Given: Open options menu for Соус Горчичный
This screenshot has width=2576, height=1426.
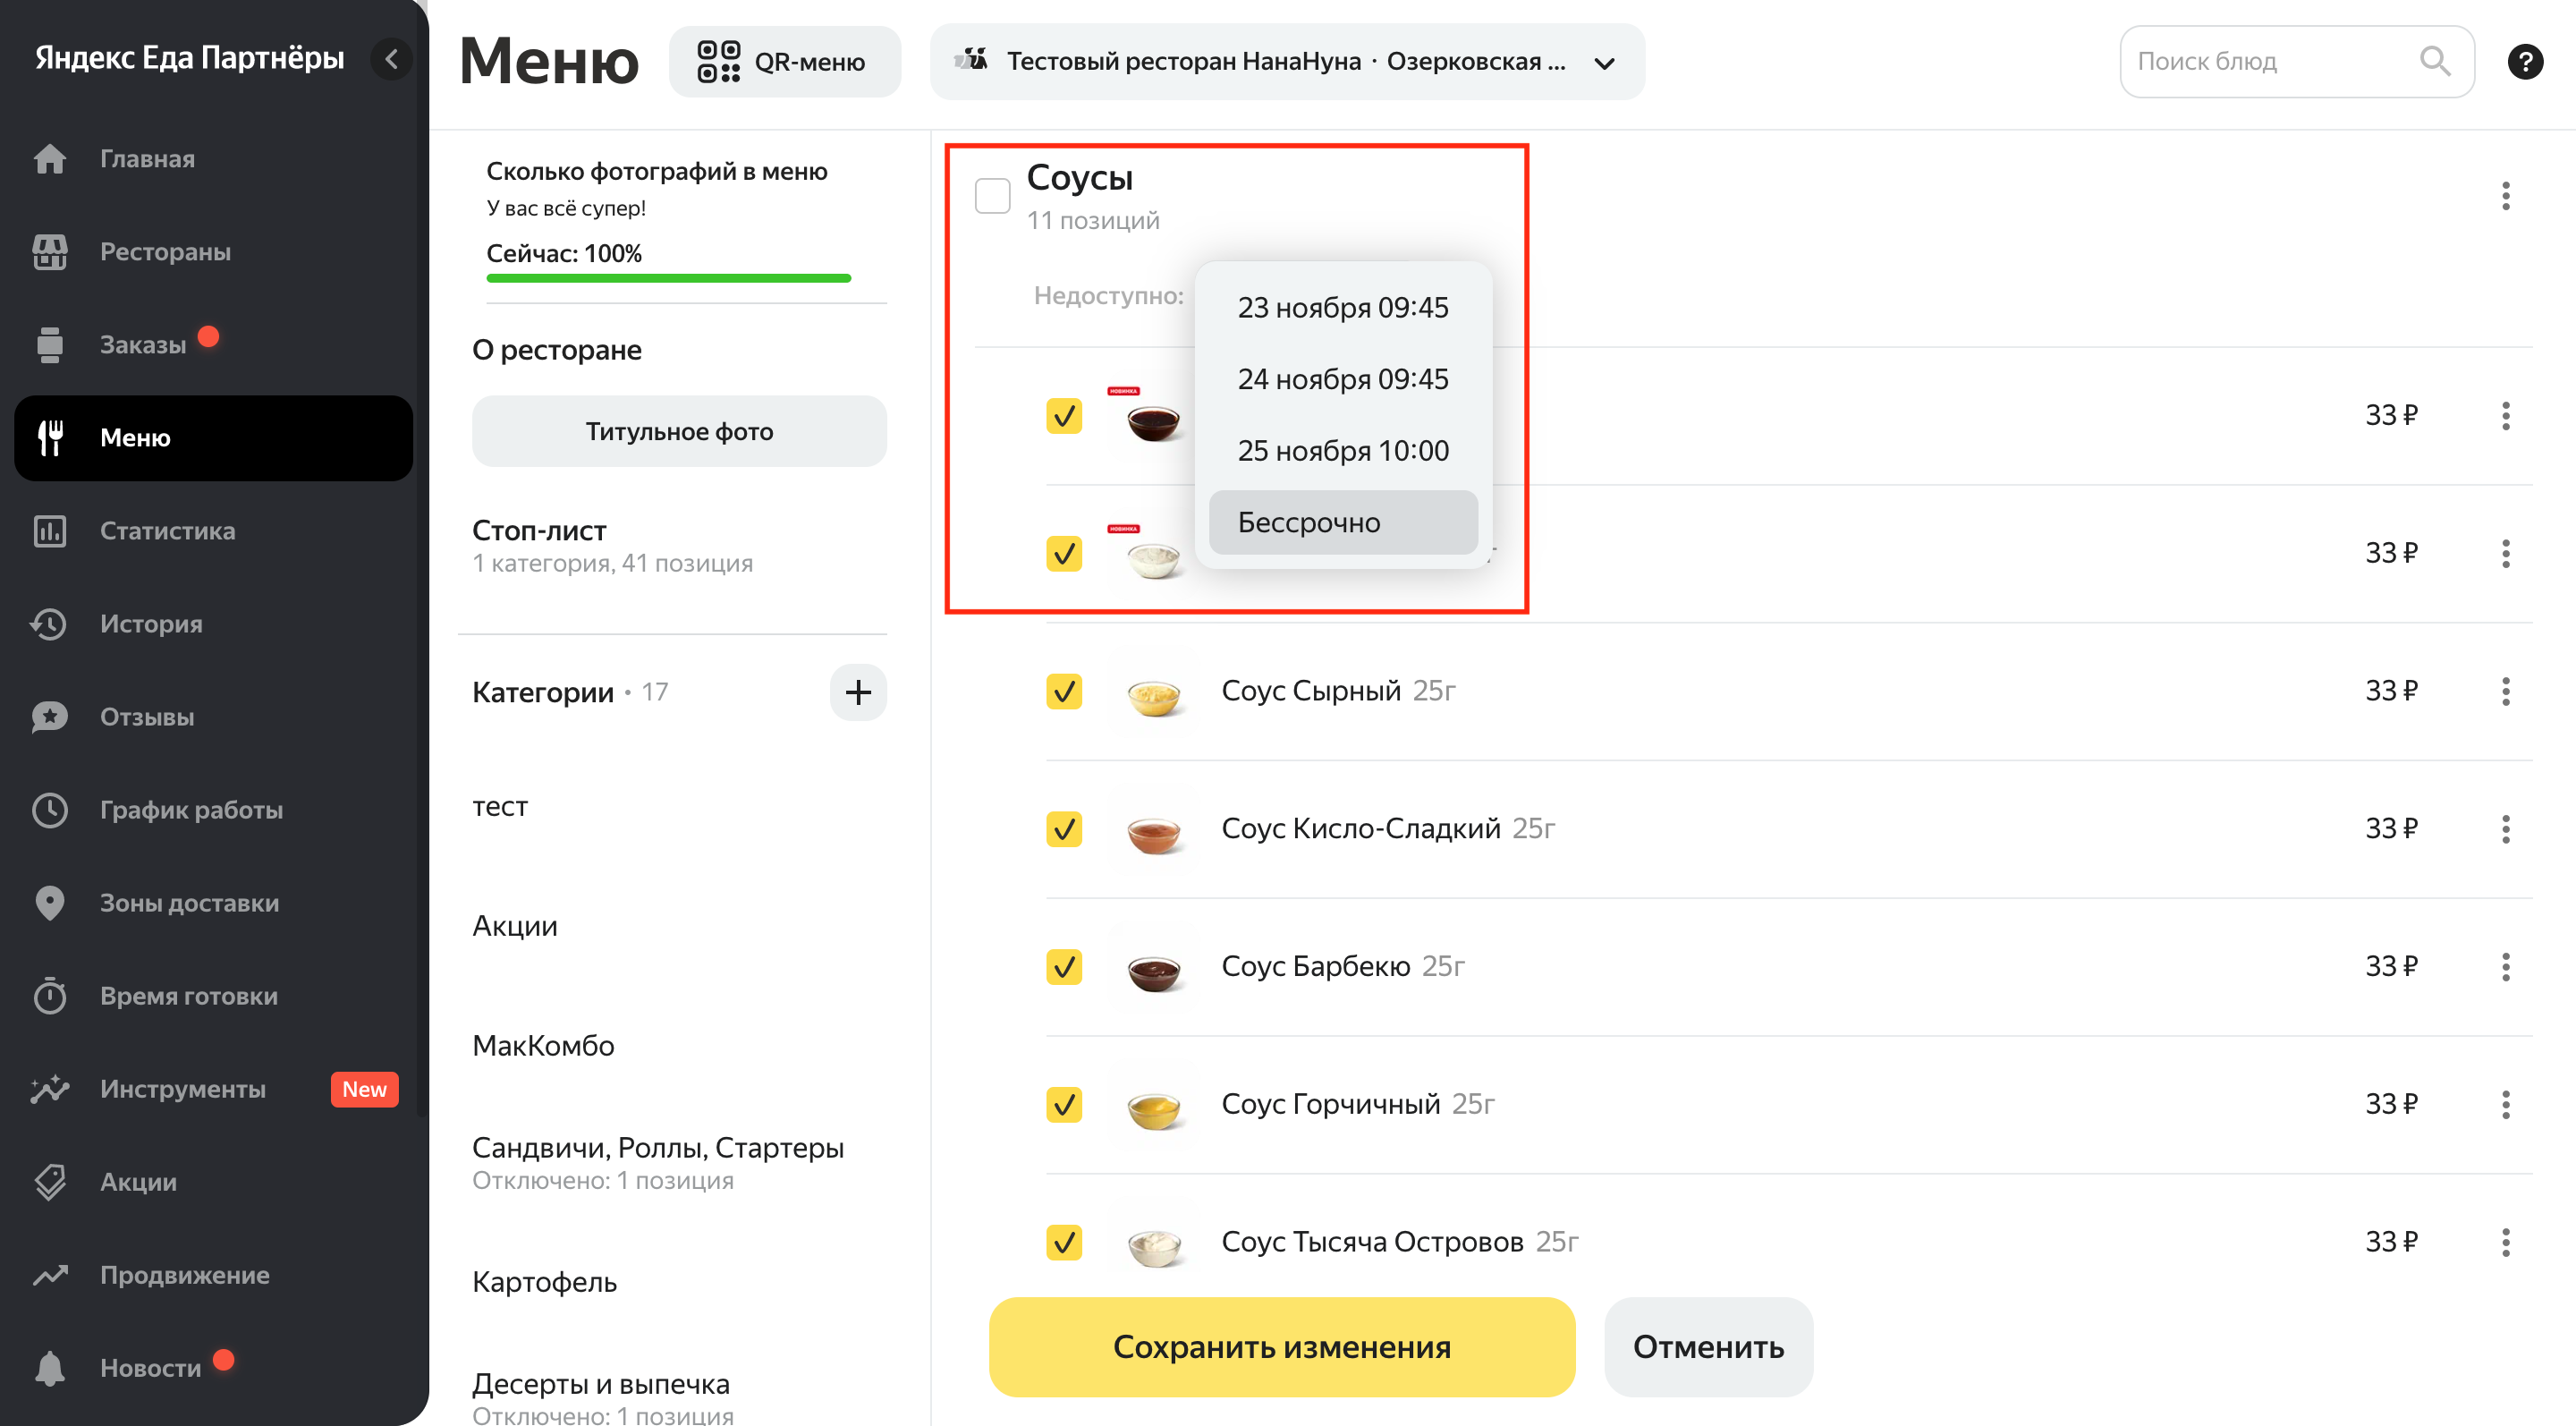Looking at the screenshot, I should (x=2505, y=1105).
